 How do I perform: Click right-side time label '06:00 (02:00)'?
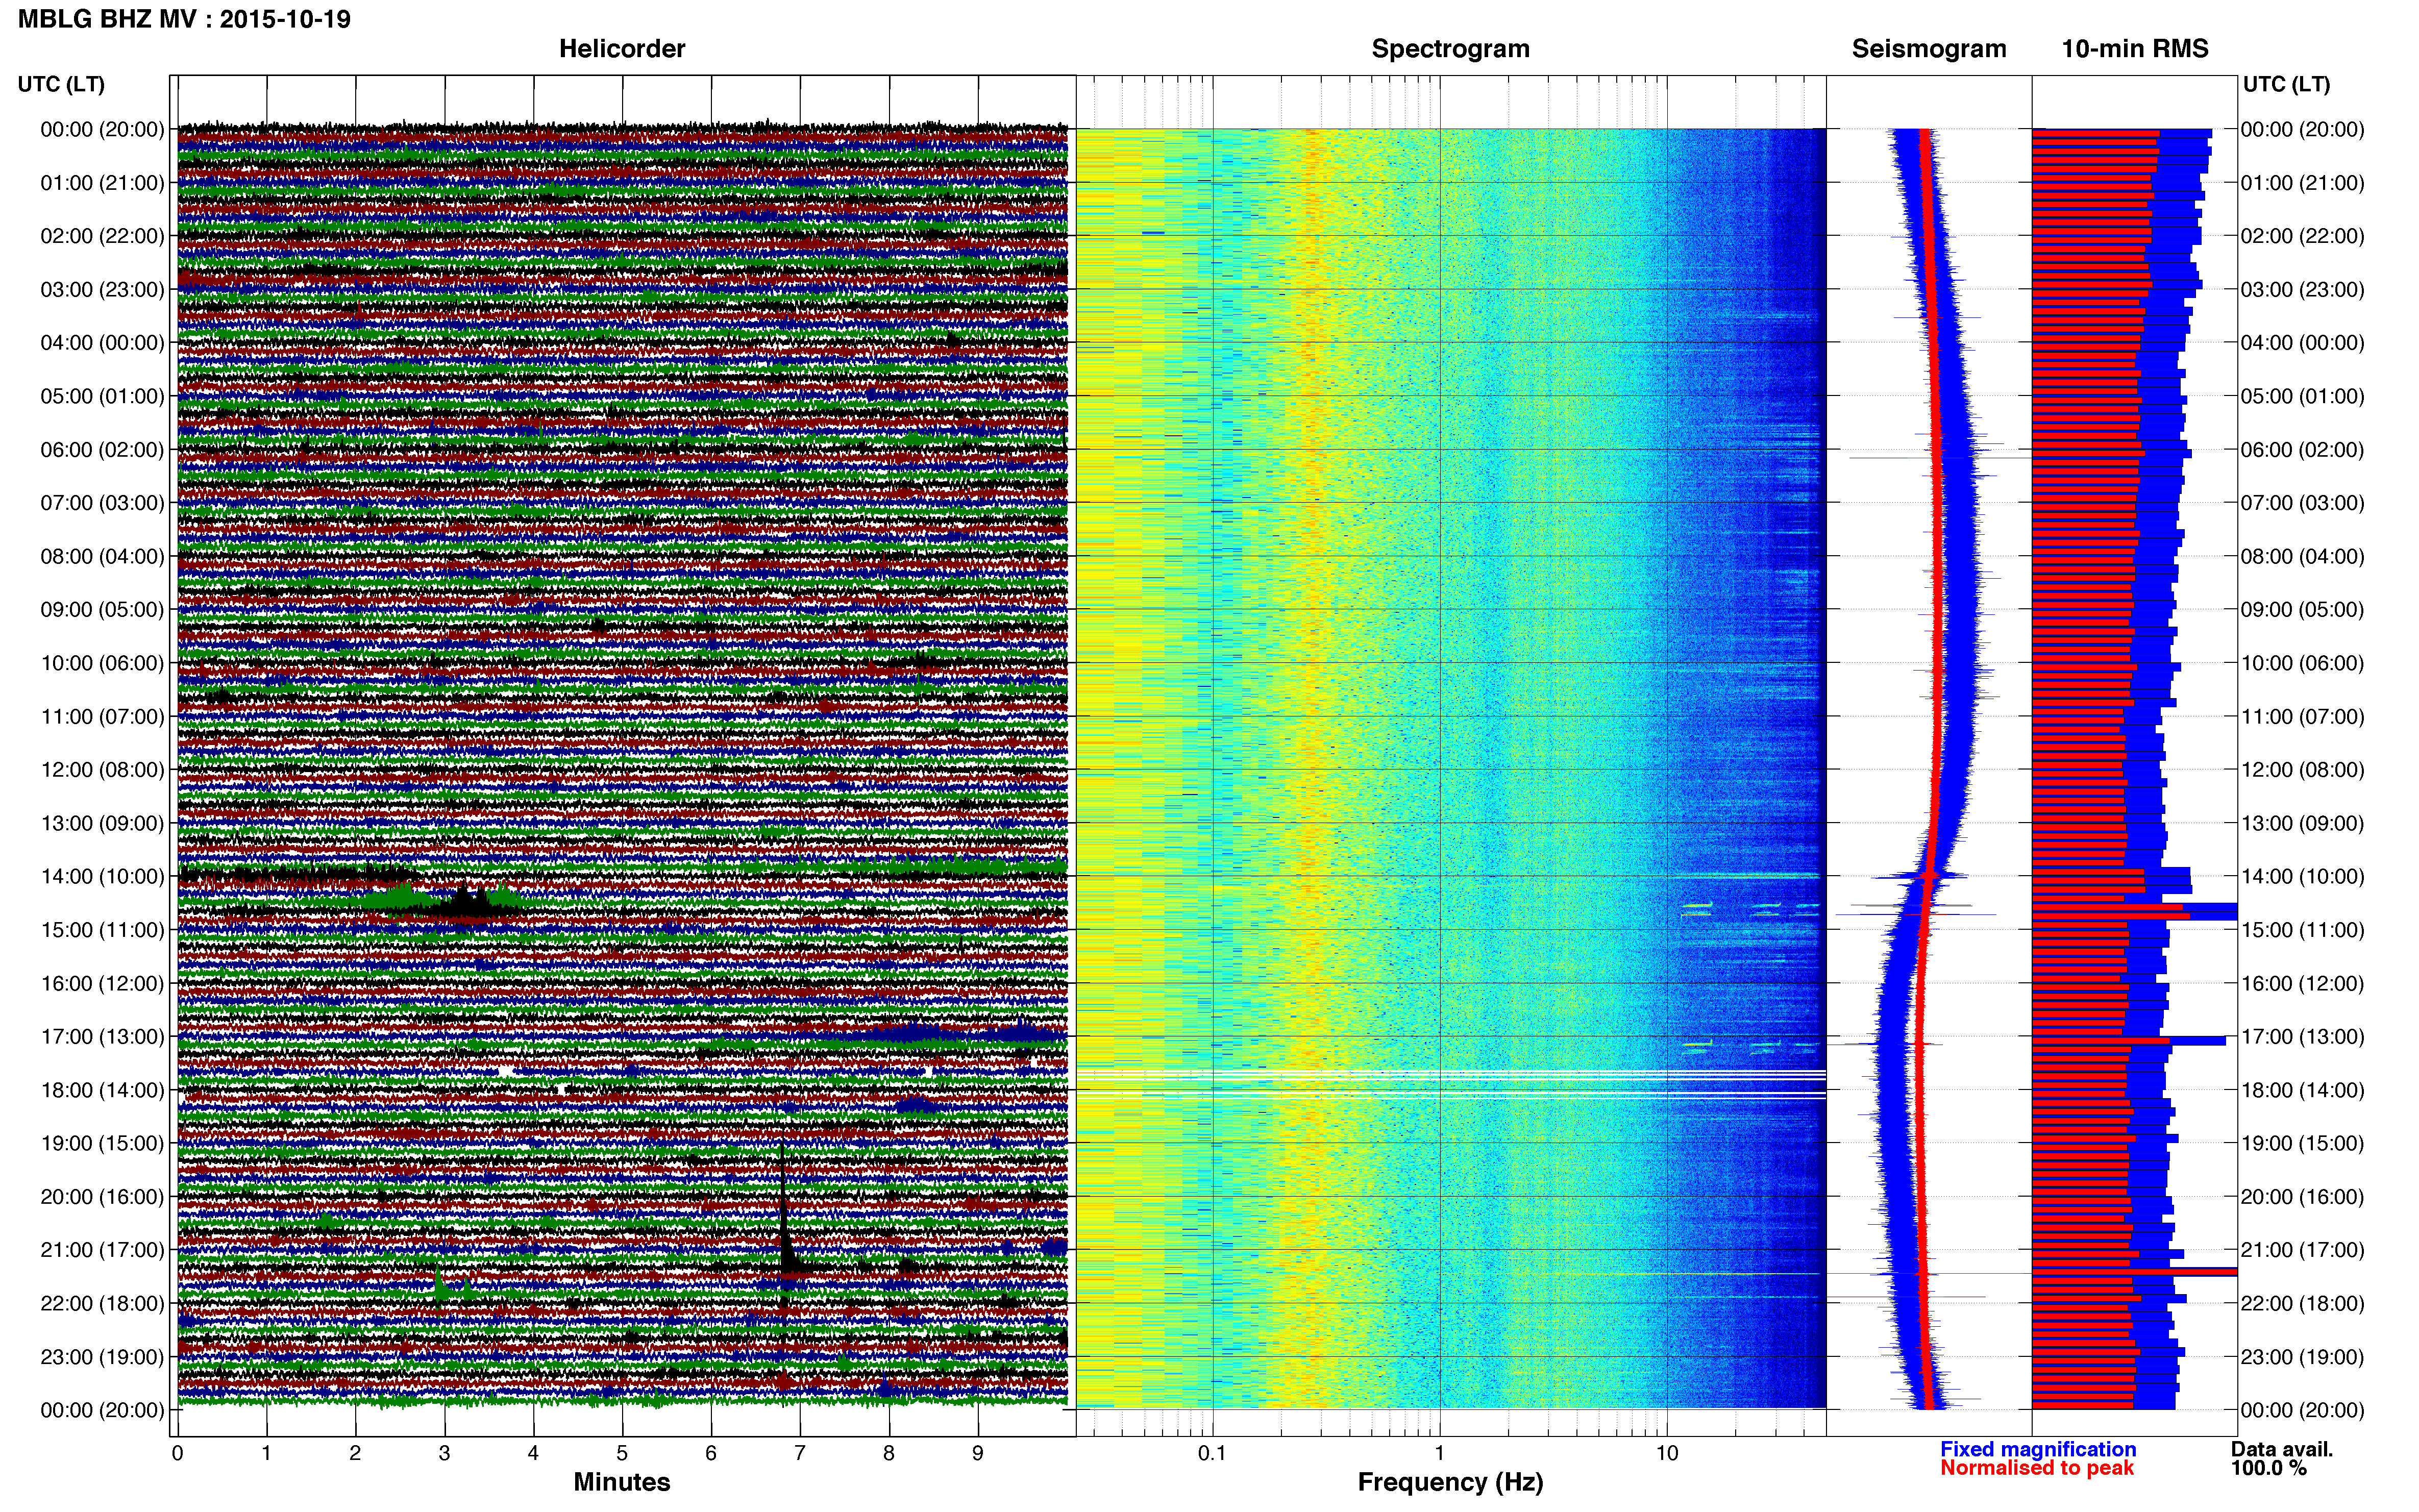click(2302, 450)
